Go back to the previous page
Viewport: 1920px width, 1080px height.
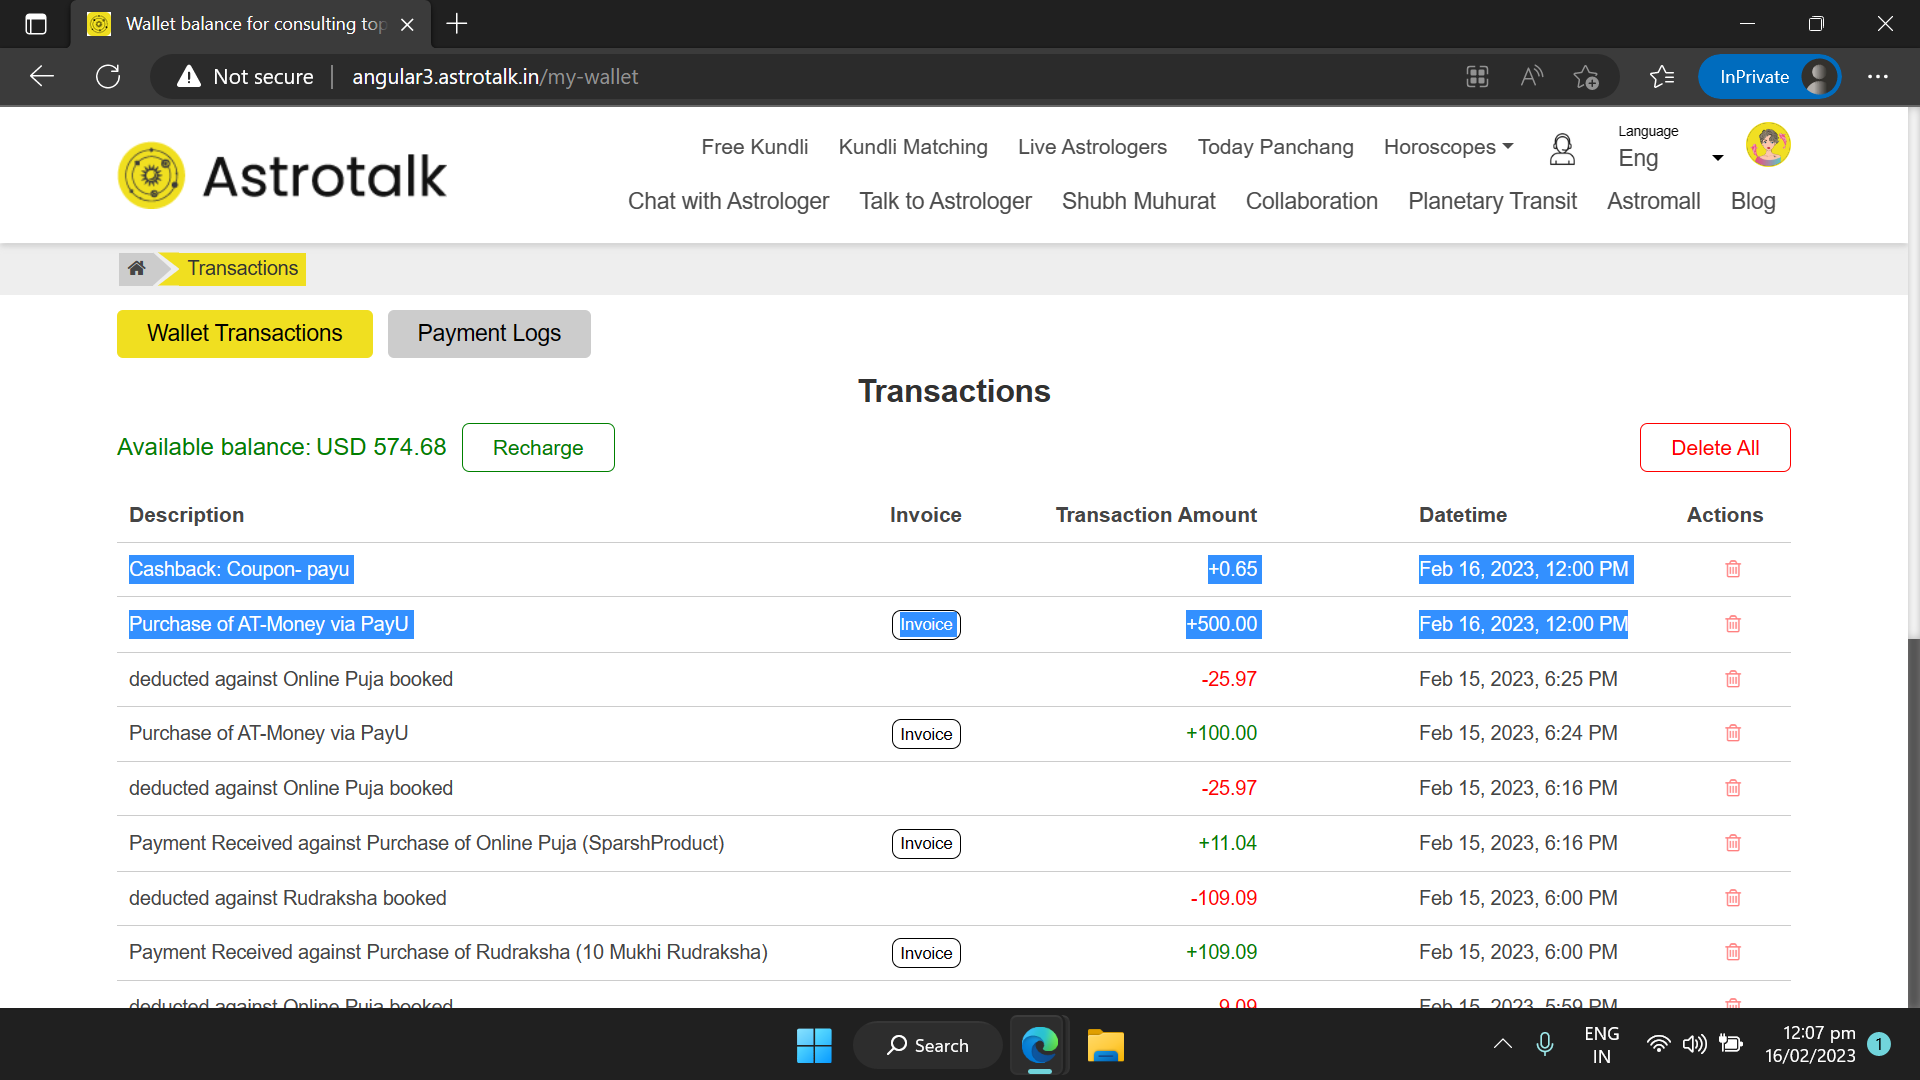tap(42, 77)
